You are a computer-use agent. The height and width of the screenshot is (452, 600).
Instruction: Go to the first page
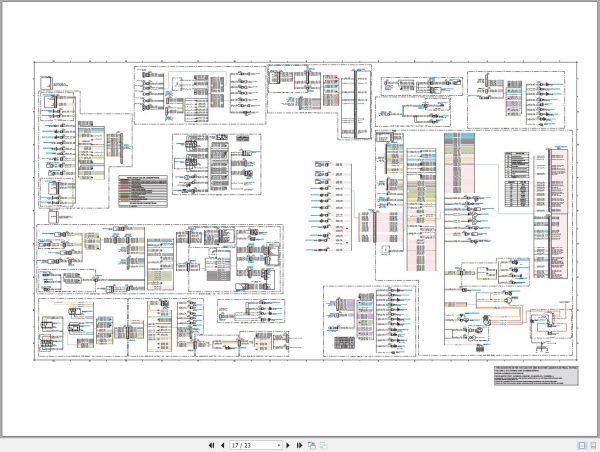[x=211, y=445]
